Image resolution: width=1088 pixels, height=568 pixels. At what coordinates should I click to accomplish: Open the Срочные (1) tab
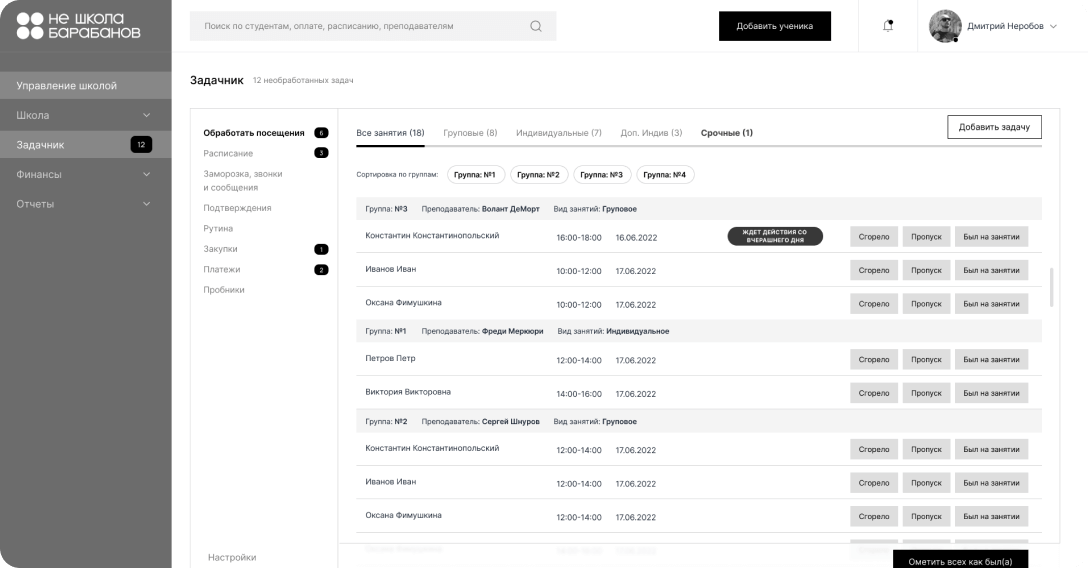click(x=726, y=133)
